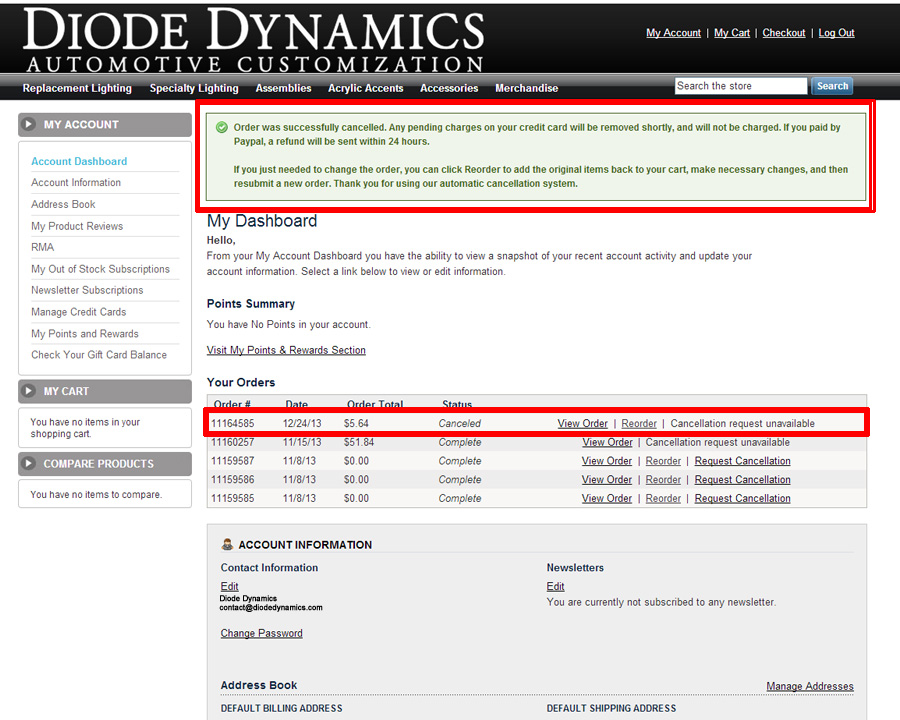Request Cancellation for order 11159587
The height and width of the screenshot is (720, 900).
(x=742, y=461)
